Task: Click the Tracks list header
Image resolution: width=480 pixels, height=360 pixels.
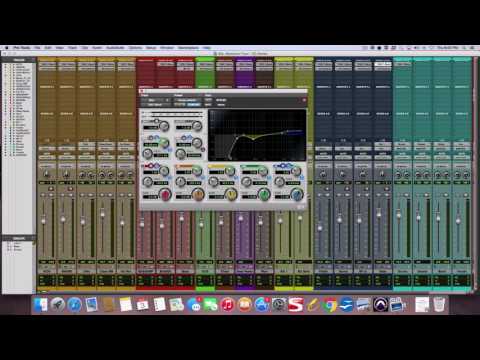Action: tap(19, 60)
